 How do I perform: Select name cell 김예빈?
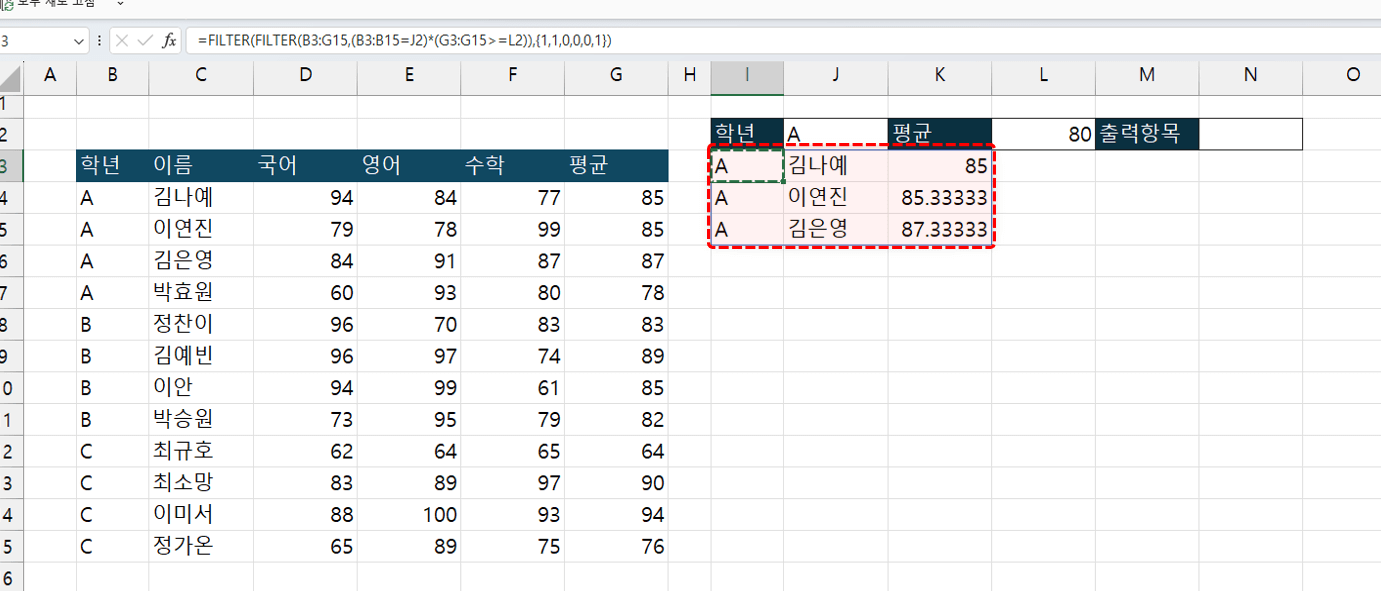tap(201, 356)
